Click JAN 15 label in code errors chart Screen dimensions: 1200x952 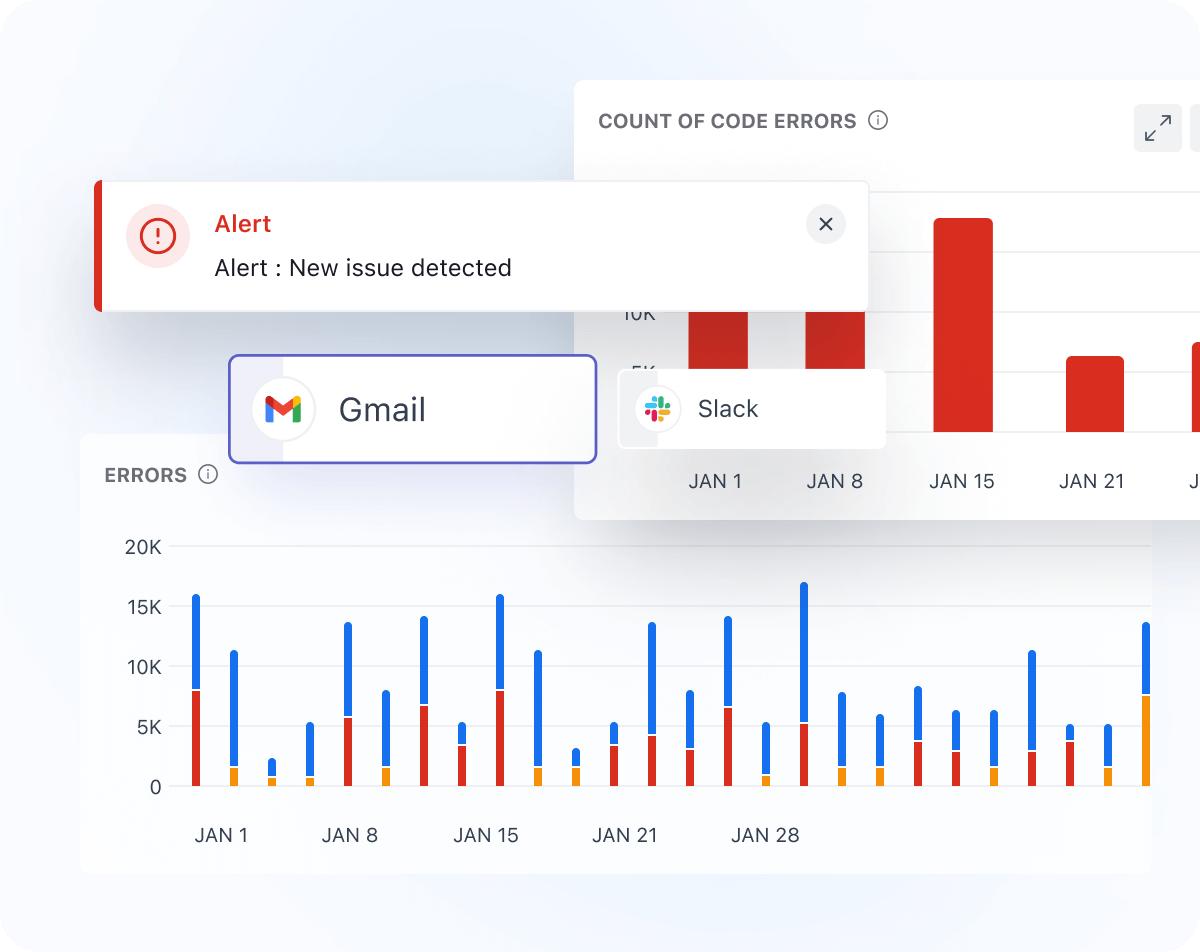[x=962, y=481]
